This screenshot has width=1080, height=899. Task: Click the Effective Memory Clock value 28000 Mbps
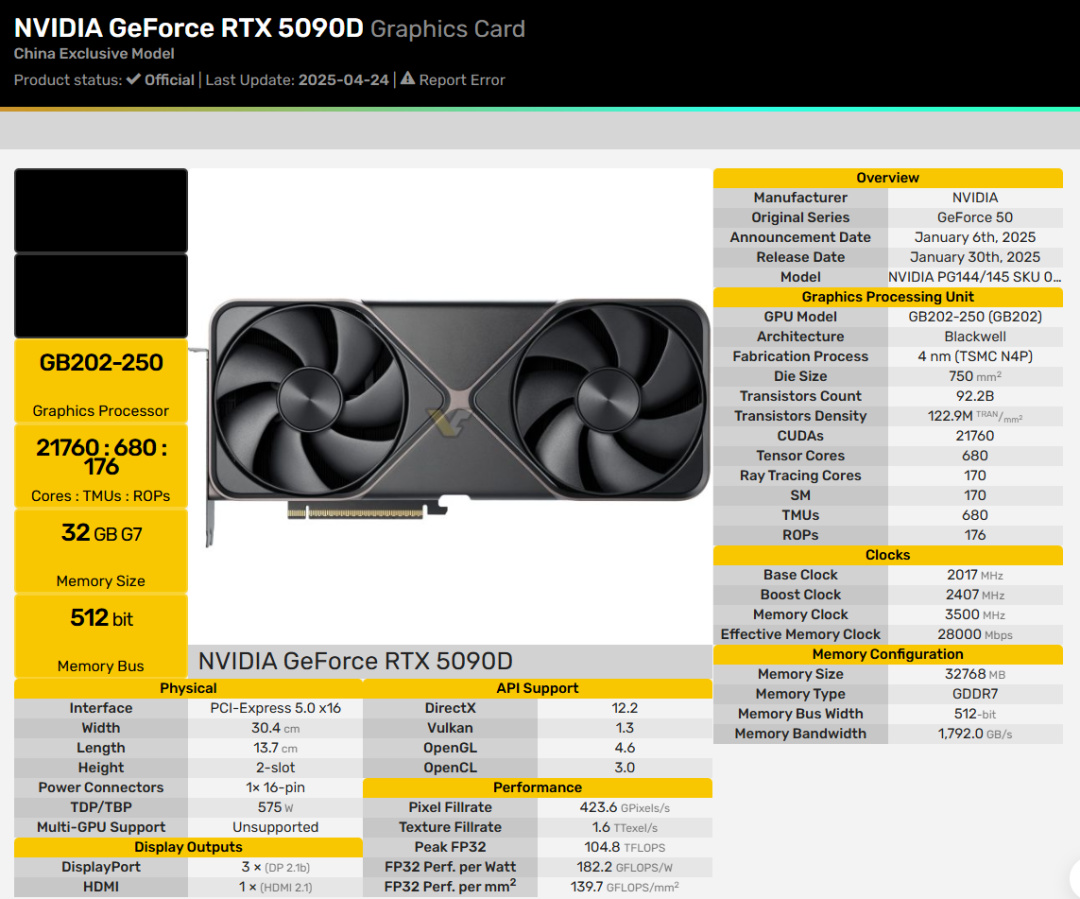coord(975,634)
